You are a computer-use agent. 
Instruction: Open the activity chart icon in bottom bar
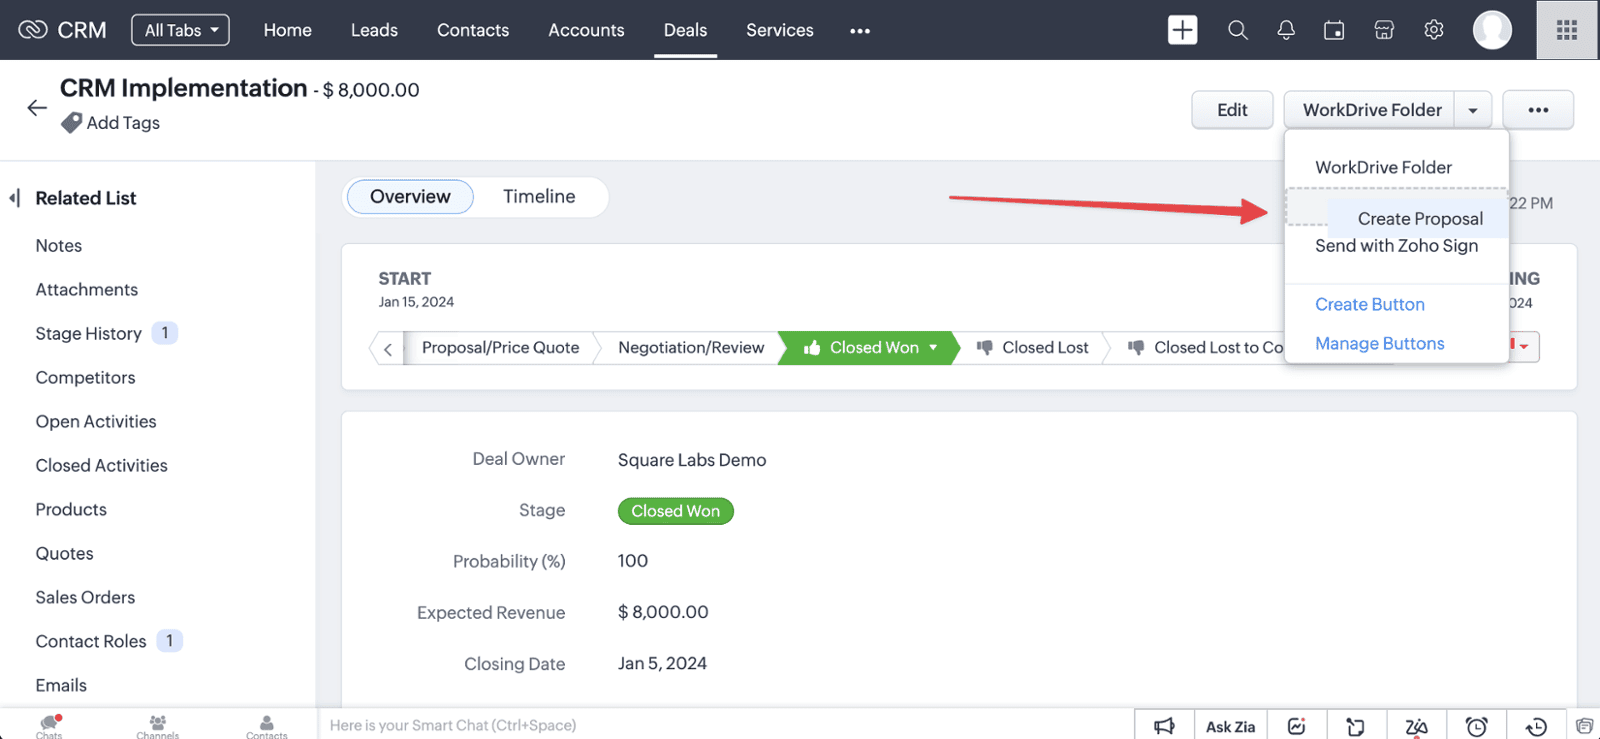coord(1297,726)
